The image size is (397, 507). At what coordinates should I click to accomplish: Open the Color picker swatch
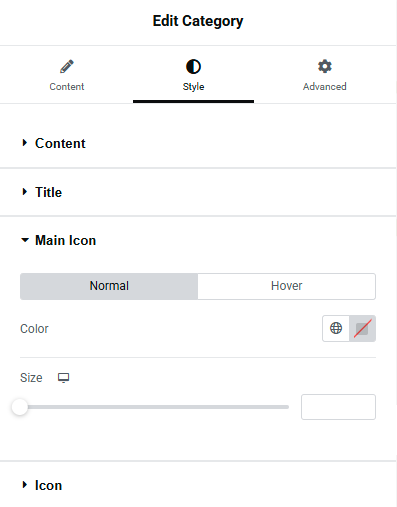pyautogui.click(x=362, y=328)
